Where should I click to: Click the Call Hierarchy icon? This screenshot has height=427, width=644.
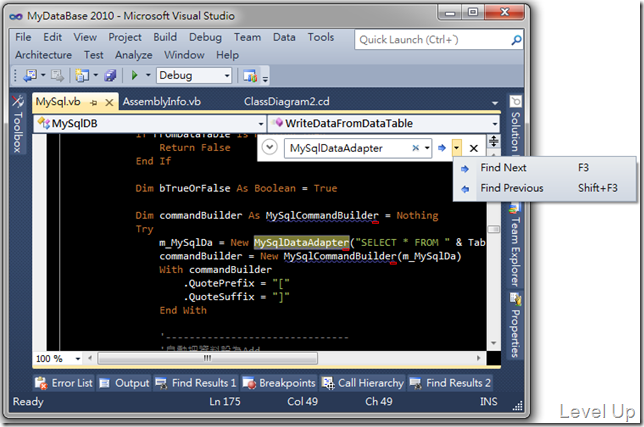[x=328, y=383]
